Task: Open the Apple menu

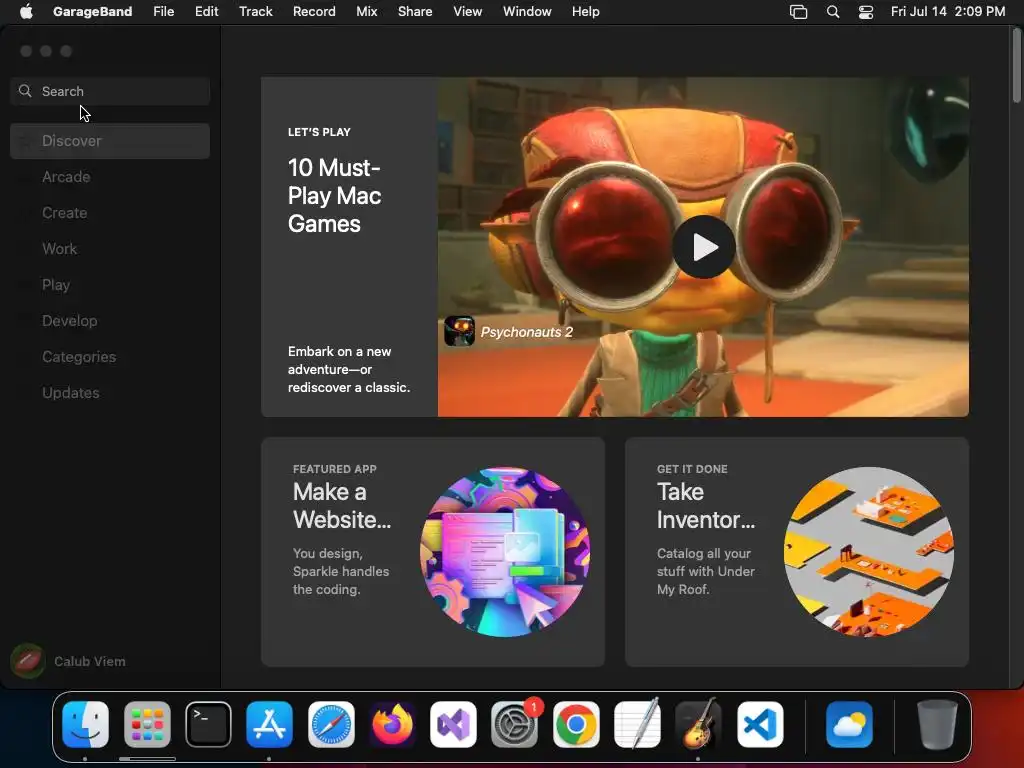Action: point(26,11)
